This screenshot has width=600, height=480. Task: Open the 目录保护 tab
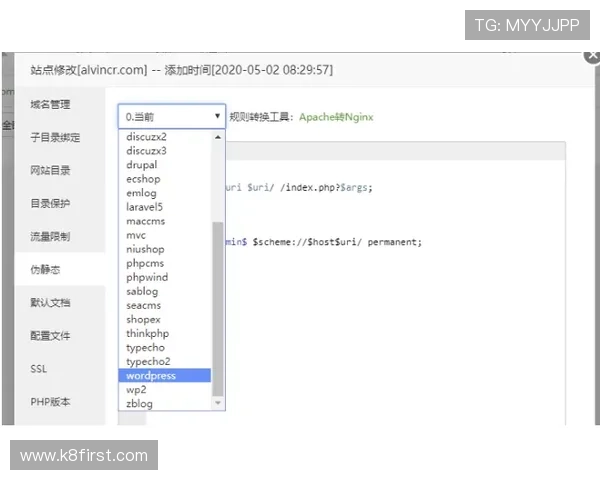[x=50, y=204]
